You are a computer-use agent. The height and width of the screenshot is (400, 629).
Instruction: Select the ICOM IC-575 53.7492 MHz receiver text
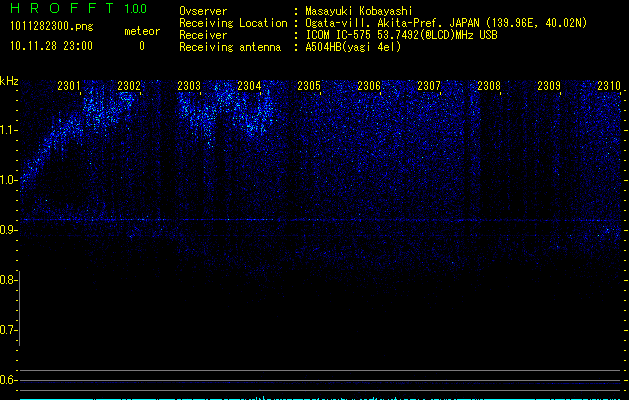(x=401, y=35)
